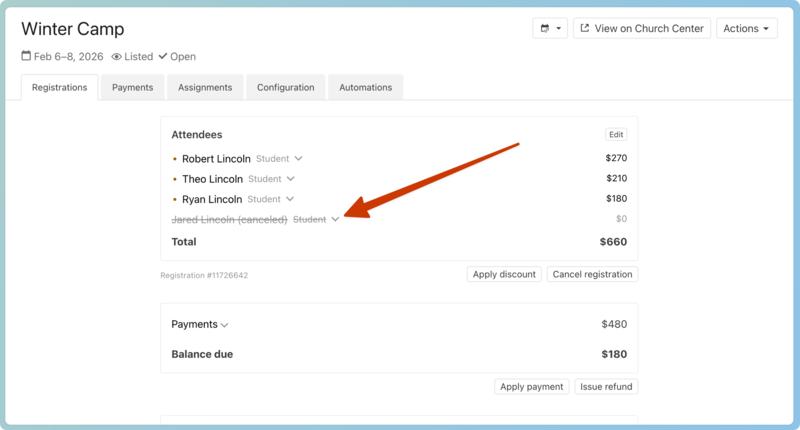The height and width of the screenshot is (430, 800).
Task: Click the orange dot beside Robert Lincoln
Action: click(x=175, y=159)
